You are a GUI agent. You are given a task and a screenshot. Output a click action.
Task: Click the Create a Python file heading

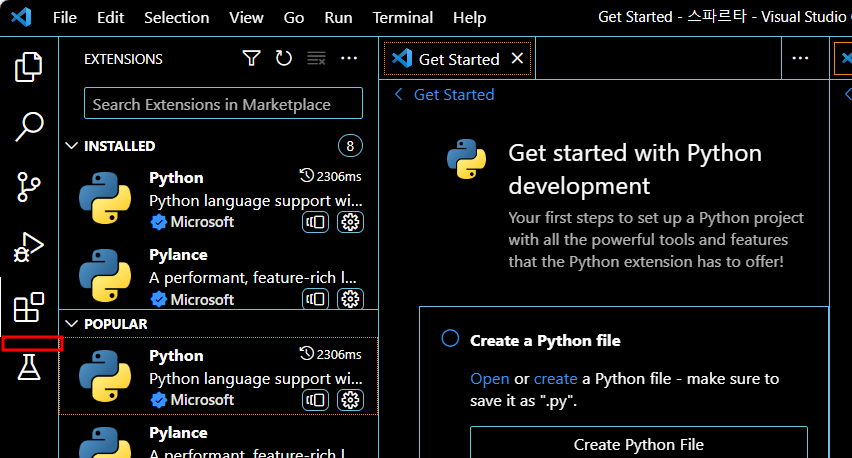coord(545,341)
